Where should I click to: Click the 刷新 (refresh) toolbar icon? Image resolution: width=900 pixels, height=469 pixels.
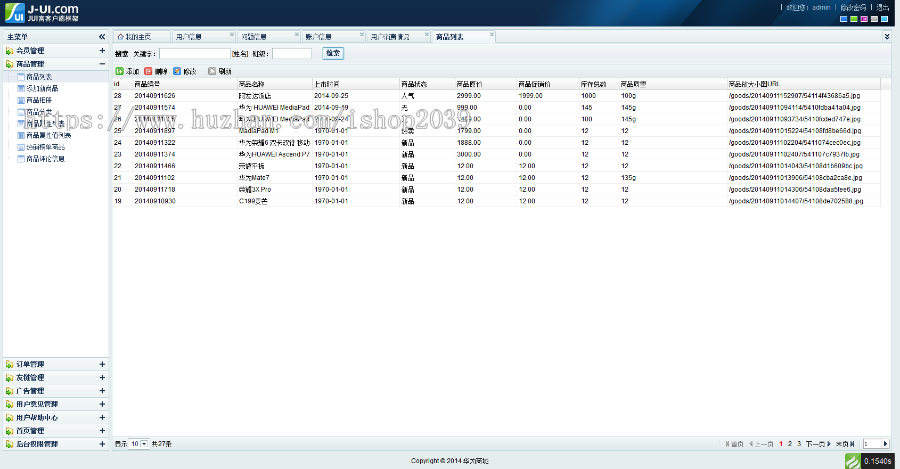coord(212,71)
